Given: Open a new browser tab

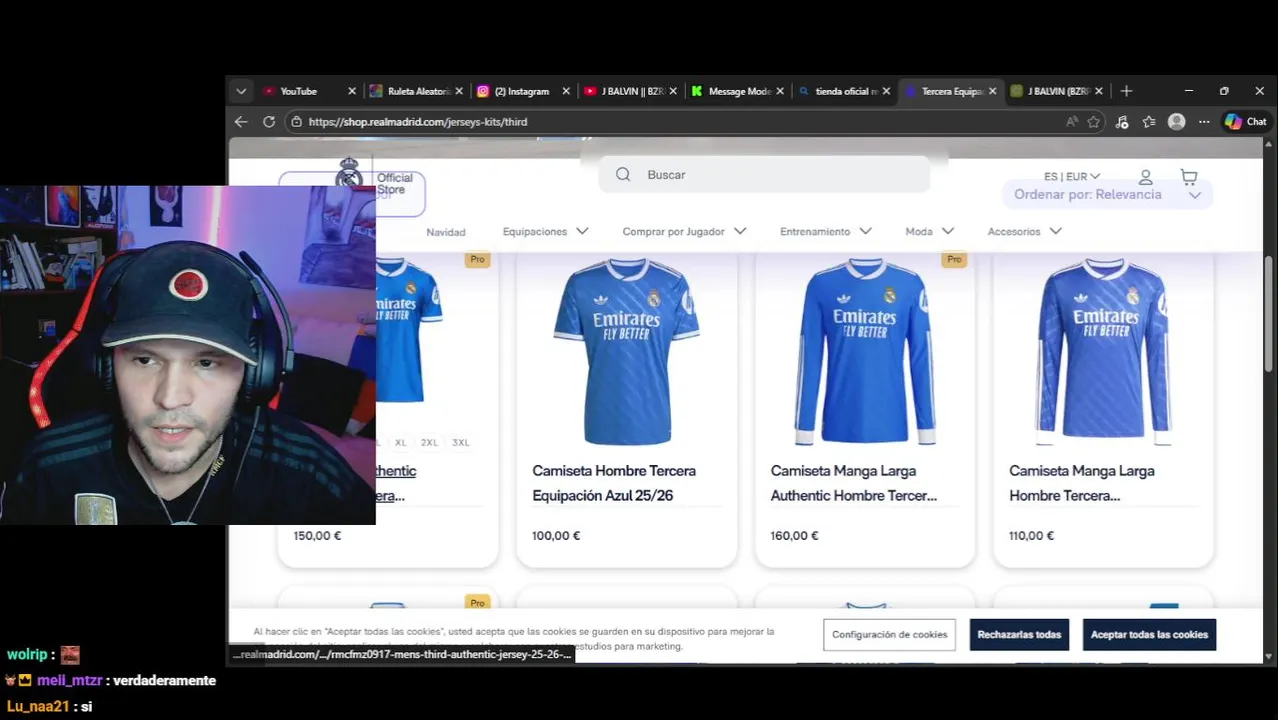Looking at the screenshot, I should pyautogui.click(x=1126, y=91).
